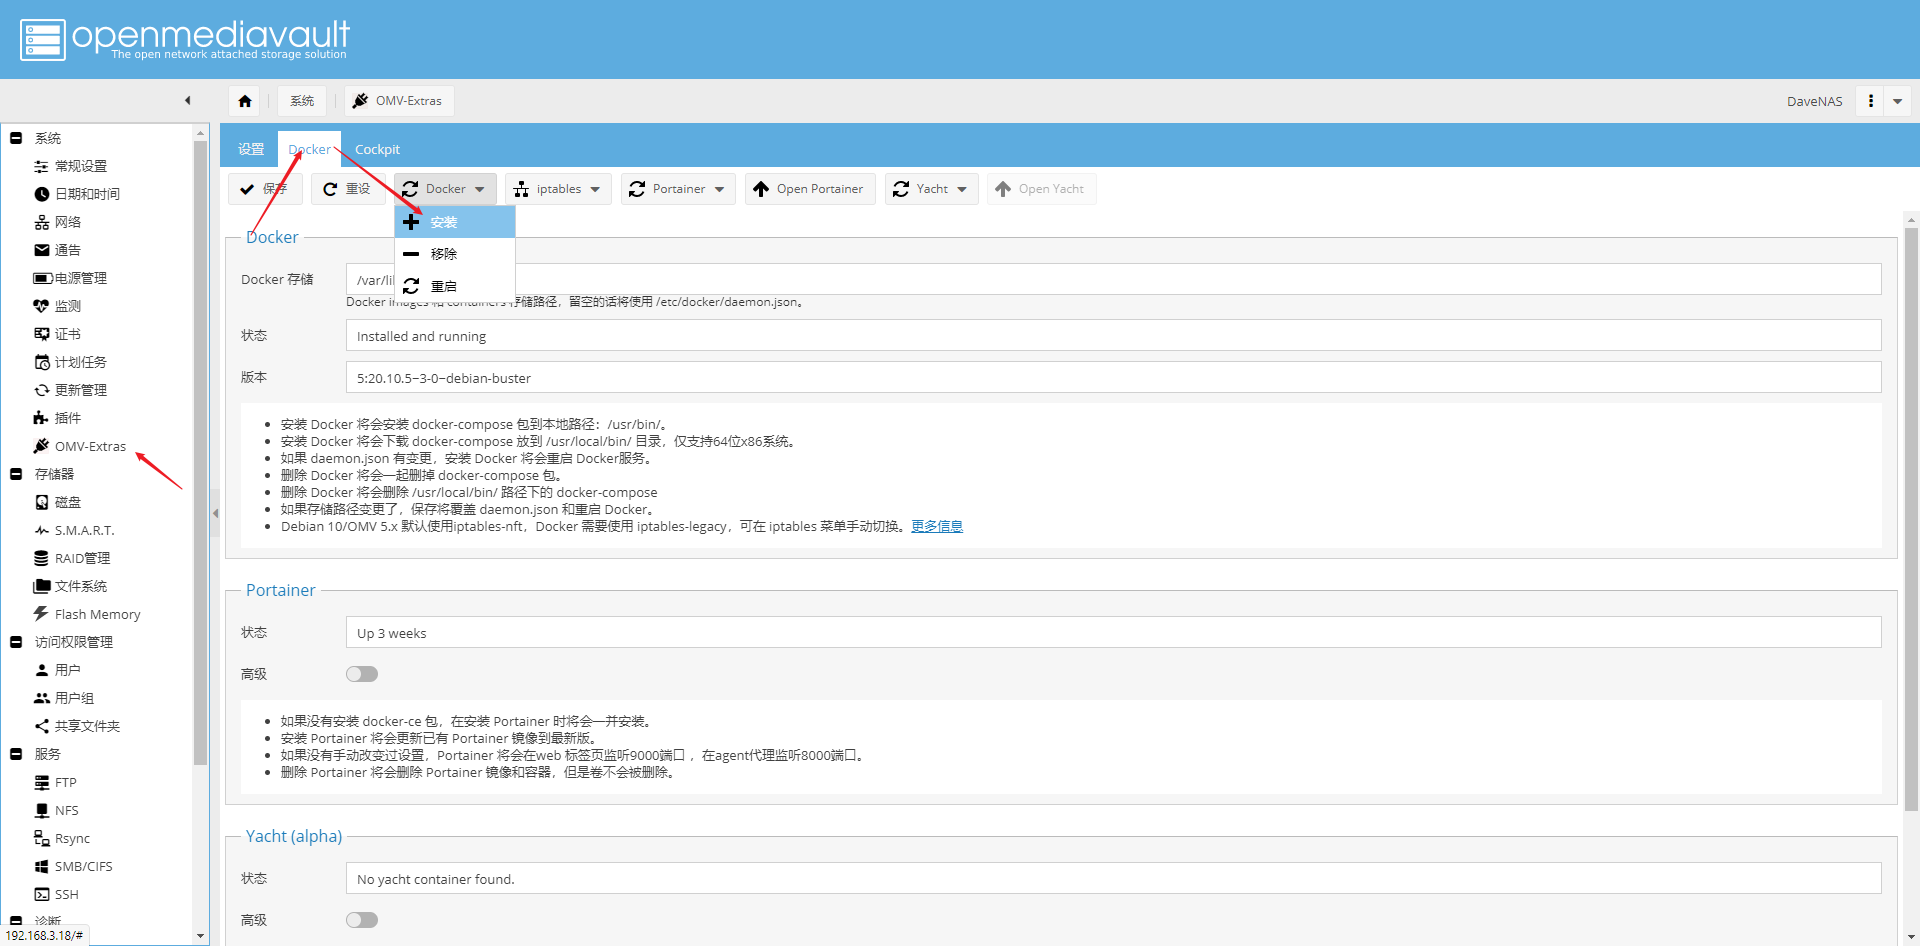Open the iptables dropdown button
This screenshot has height=946, width=1920.
tap(558, 189)
